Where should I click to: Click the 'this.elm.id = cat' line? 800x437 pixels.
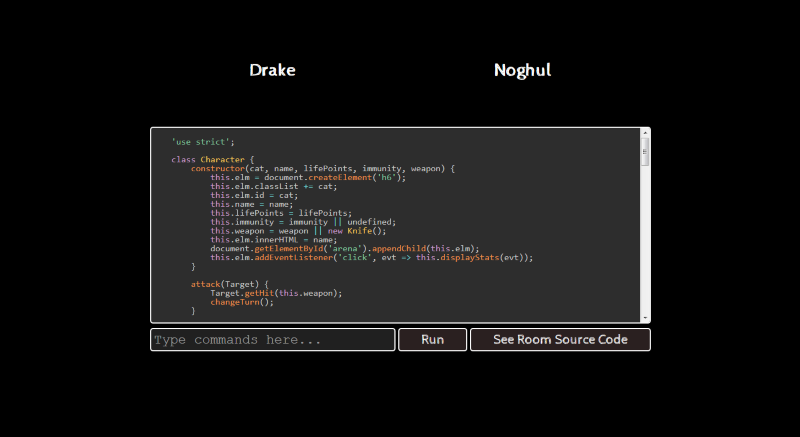254,195
